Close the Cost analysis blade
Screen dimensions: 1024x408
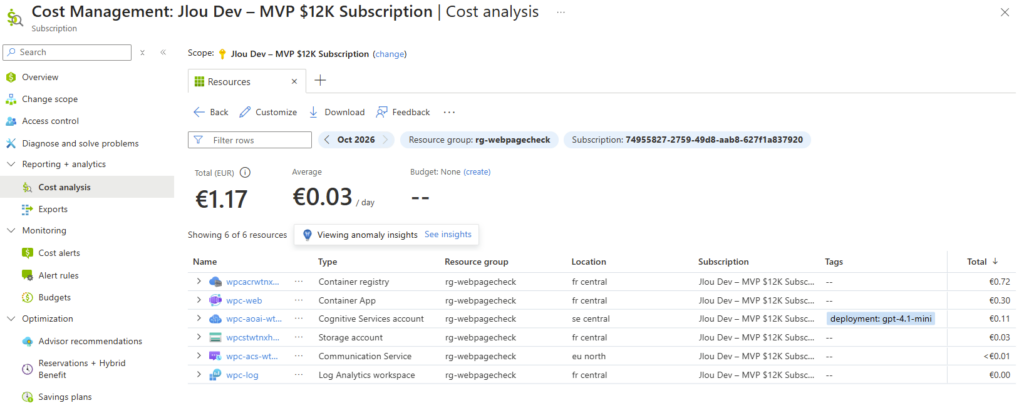tap(1004, 12)
